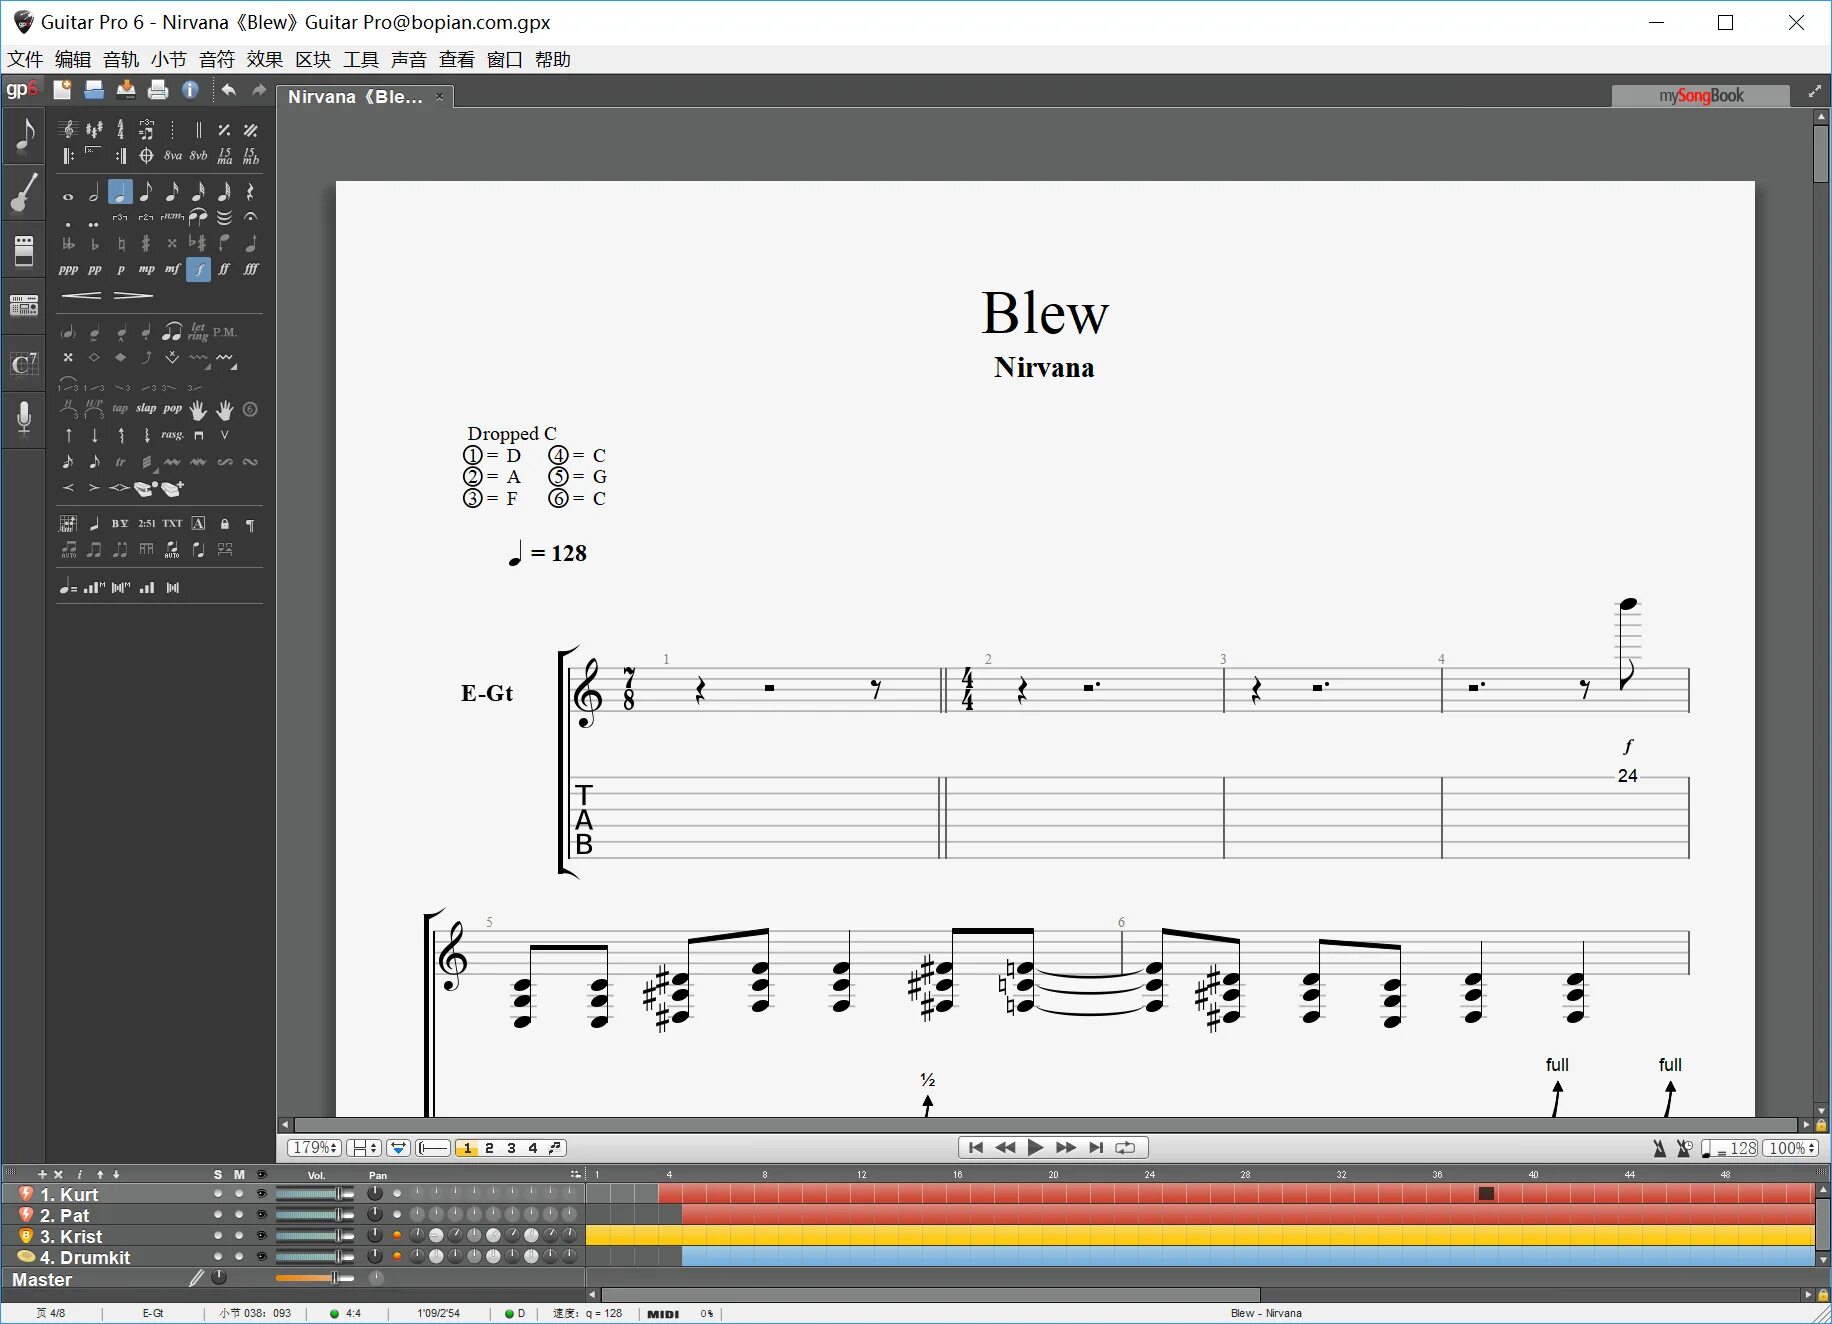Apply the flat accidental
1832x1324 pixels.
(94, 243)
